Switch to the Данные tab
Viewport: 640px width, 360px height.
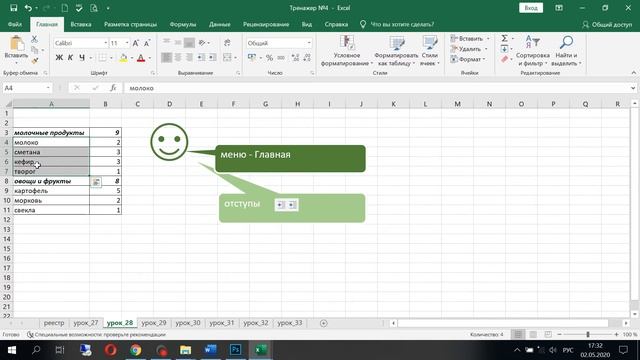[x=220, y=24]
